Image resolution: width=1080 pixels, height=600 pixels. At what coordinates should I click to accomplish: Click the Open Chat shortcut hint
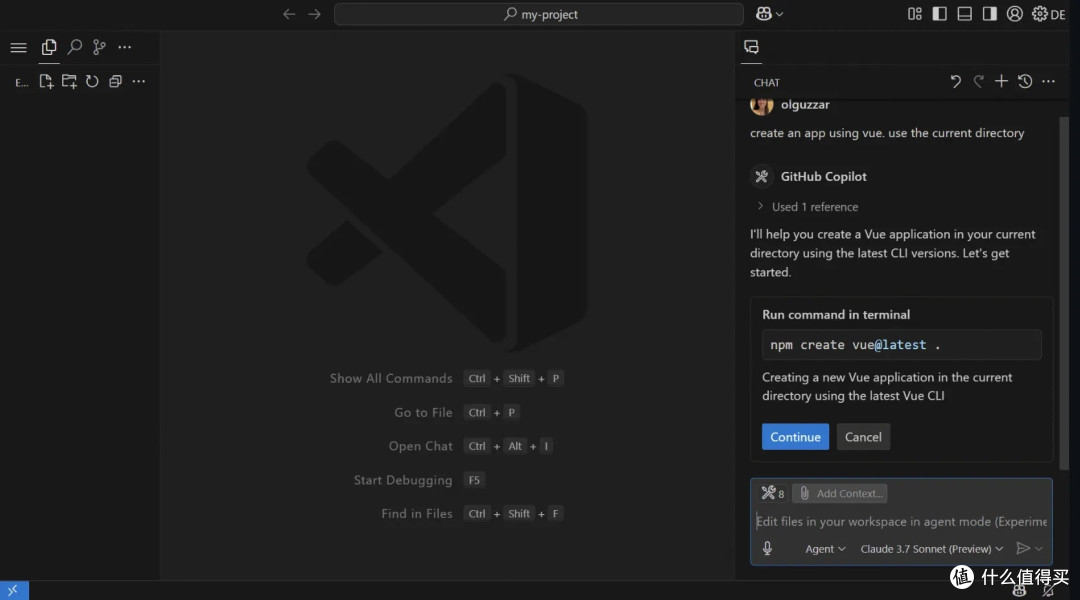470,446
